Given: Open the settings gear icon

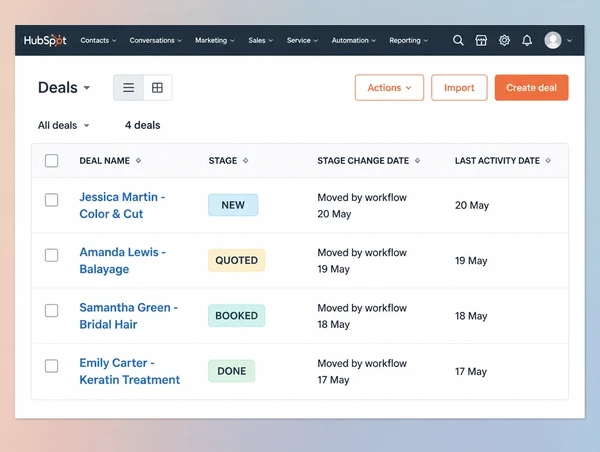Looking at the screenshot, I should [504, 40].
